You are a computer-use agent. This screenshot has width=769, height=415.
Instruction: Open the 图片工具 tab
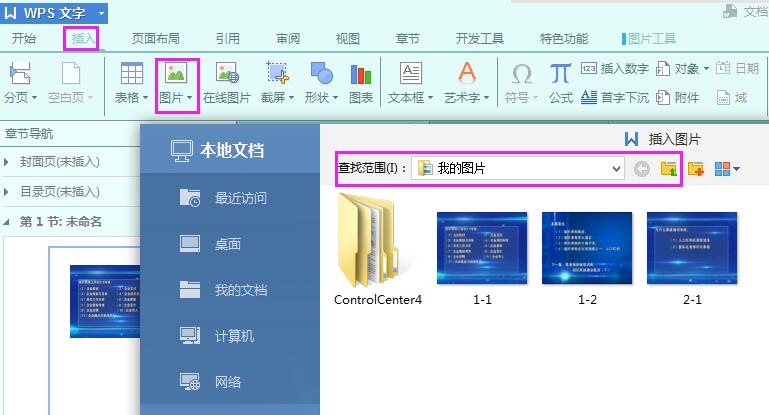[649, 39]
